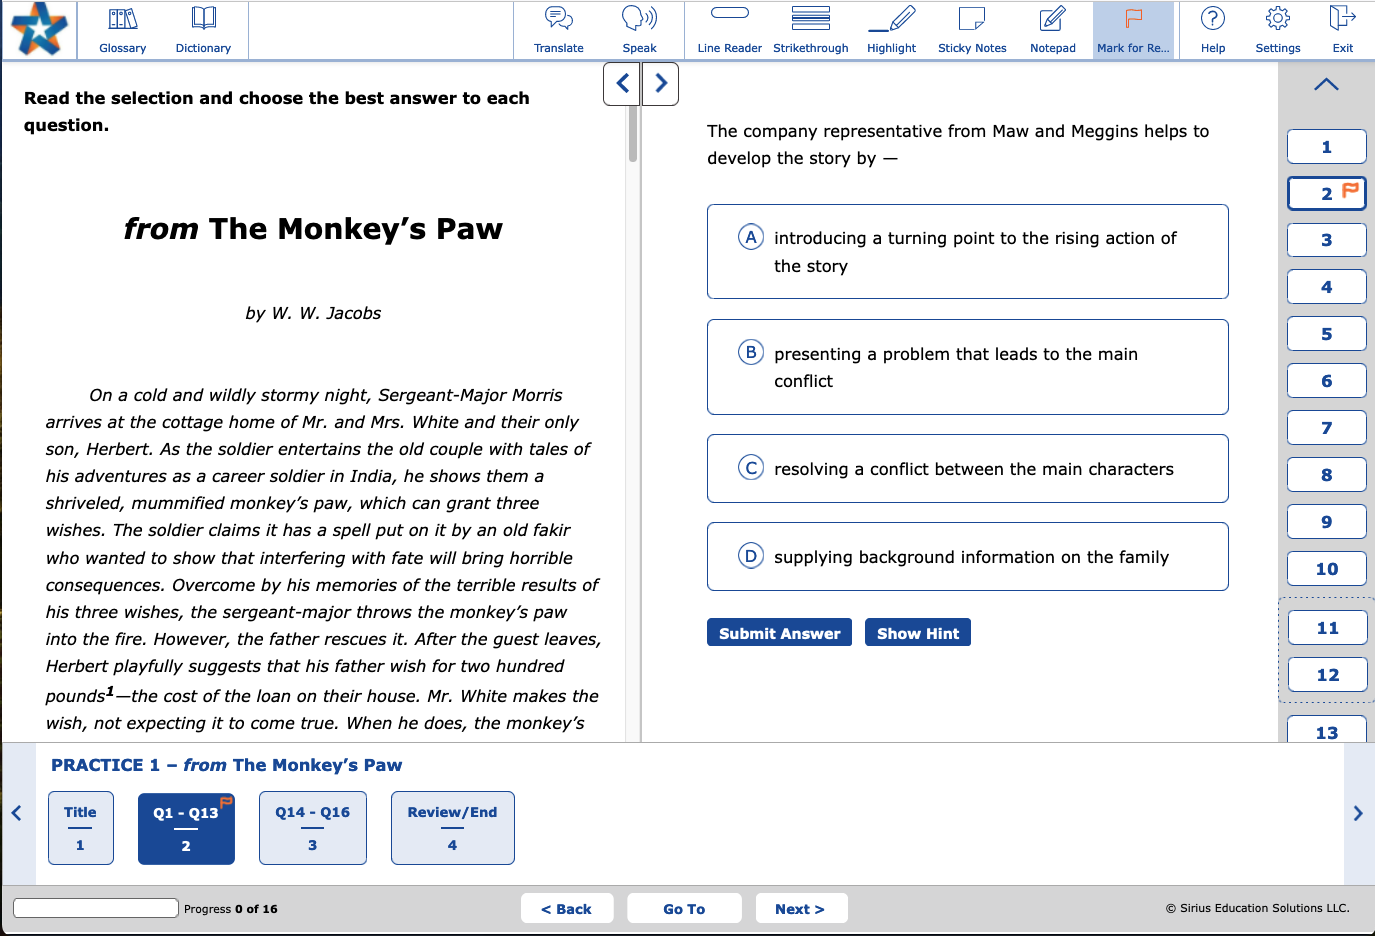Collapse passage pane with left arrow
This screenshot has height=936, width=1375.
[x=622, y=84]
